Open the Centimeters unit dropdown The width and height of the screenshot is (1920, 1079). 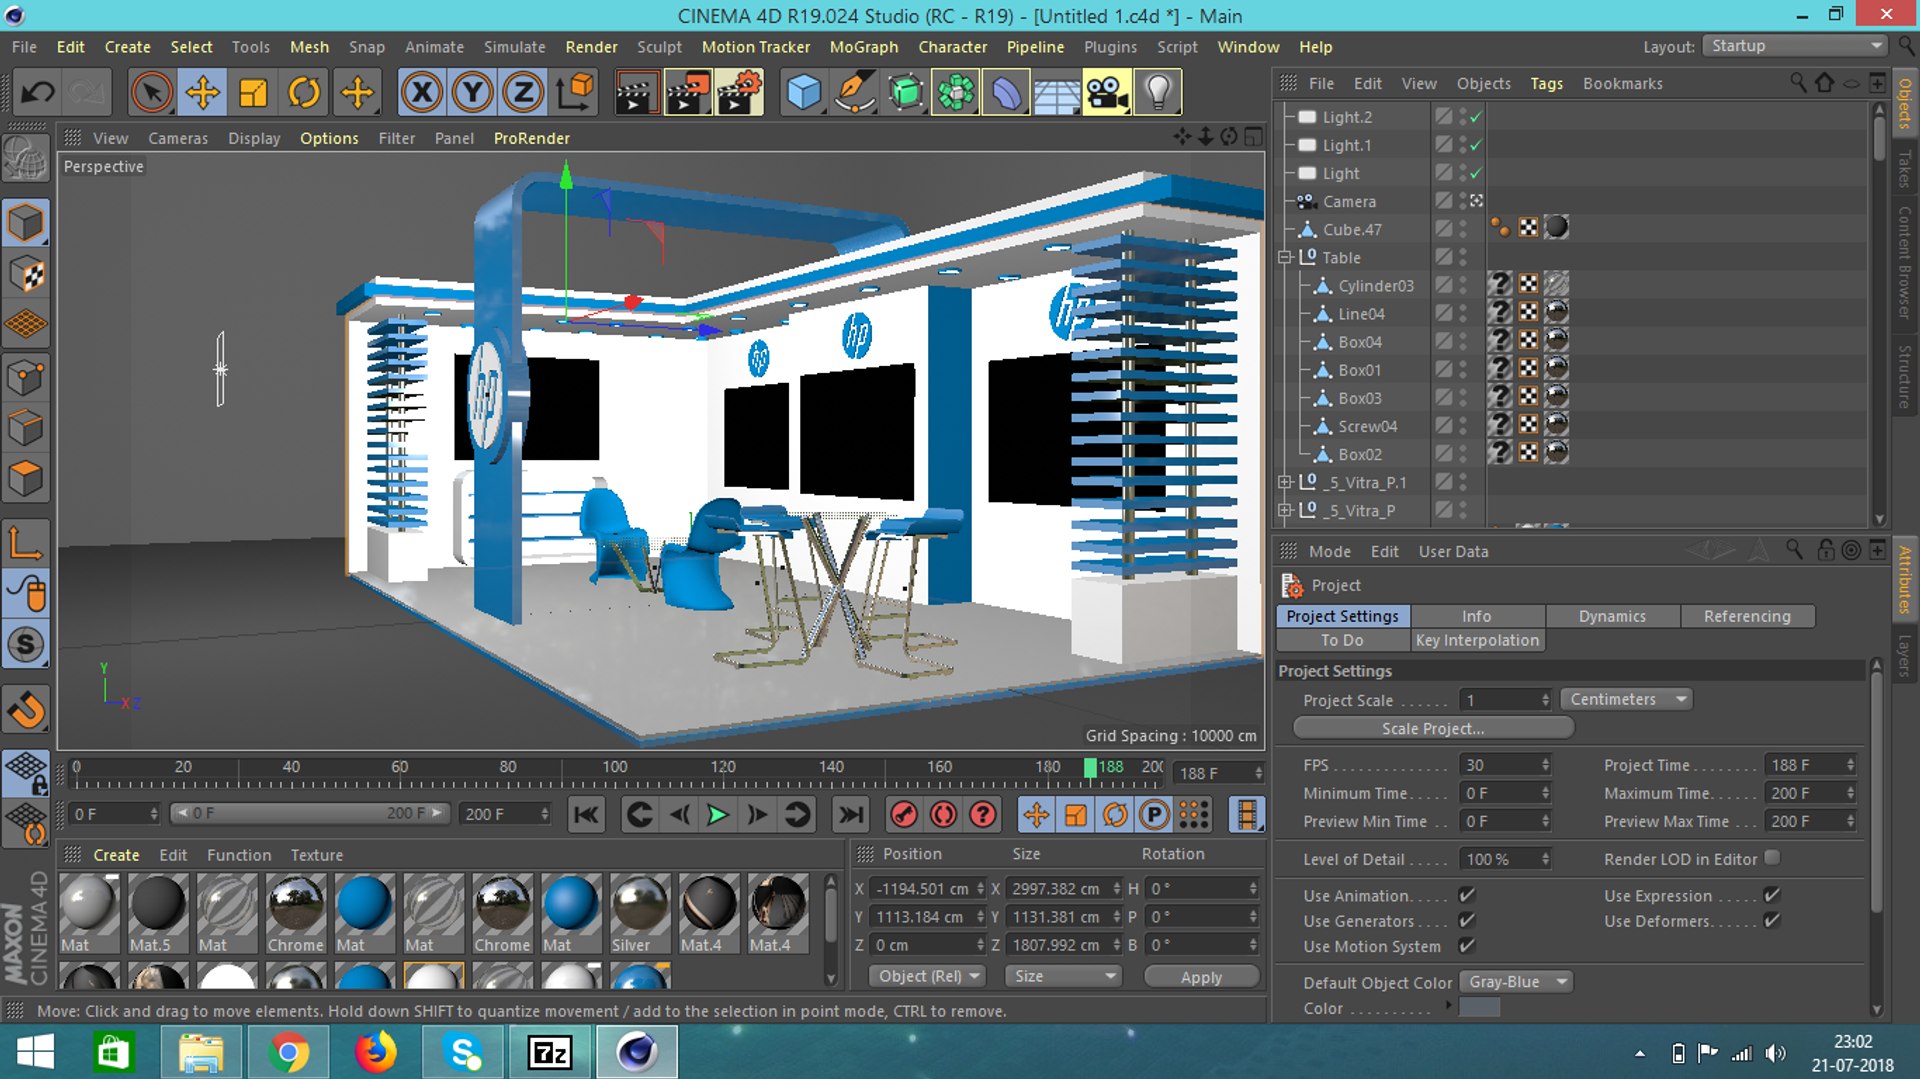[1626, 699]
